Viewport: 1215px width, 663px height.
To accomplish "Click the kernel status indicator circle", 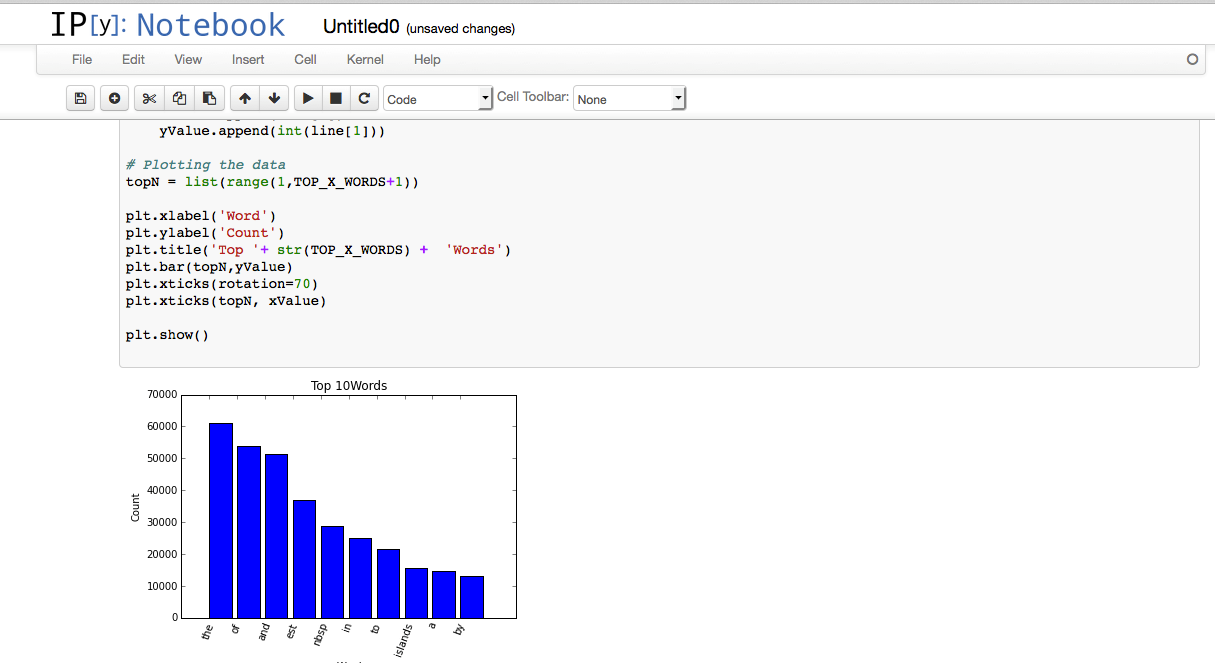I will (1192, 59).
